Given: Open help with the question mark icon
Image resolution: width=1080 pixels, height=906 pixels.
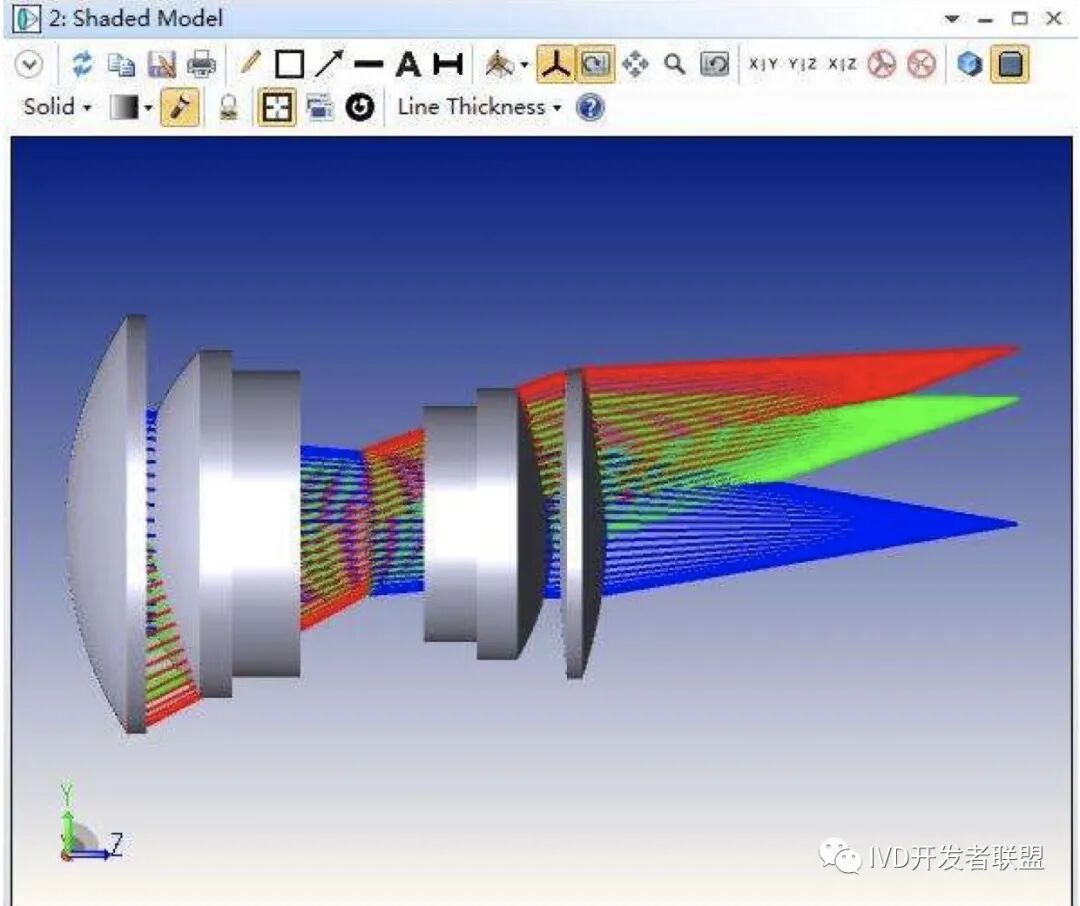Looking at the screenshot, I should [590, 107].
